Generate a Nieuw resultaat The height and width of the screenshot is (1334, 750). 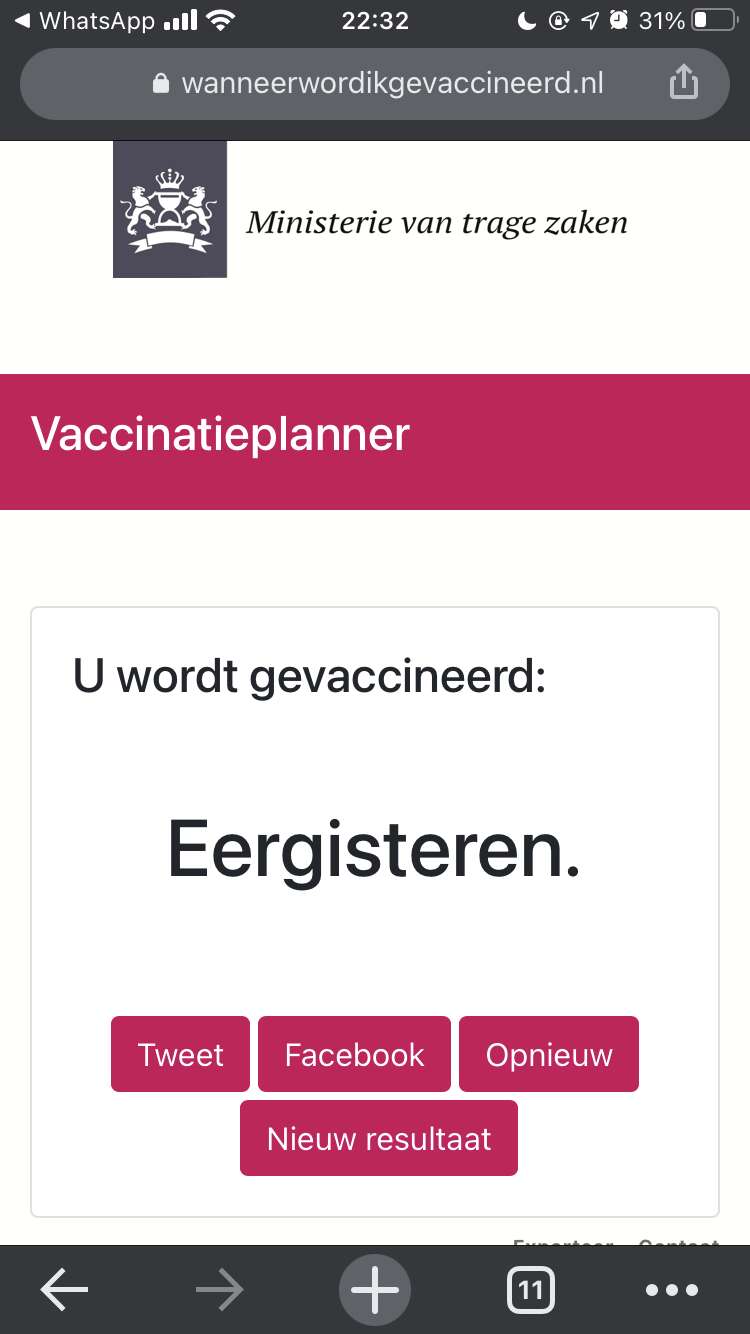tap(379, 1138)
